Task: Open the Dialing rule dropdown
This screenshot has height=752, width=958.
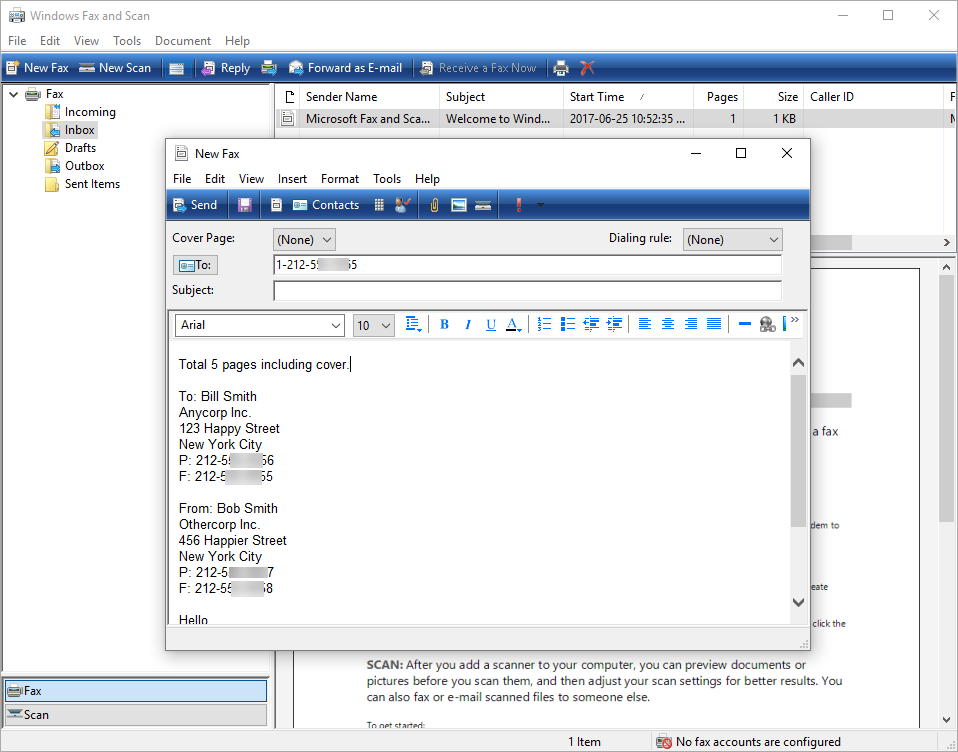Action: (x=732, y=240)
